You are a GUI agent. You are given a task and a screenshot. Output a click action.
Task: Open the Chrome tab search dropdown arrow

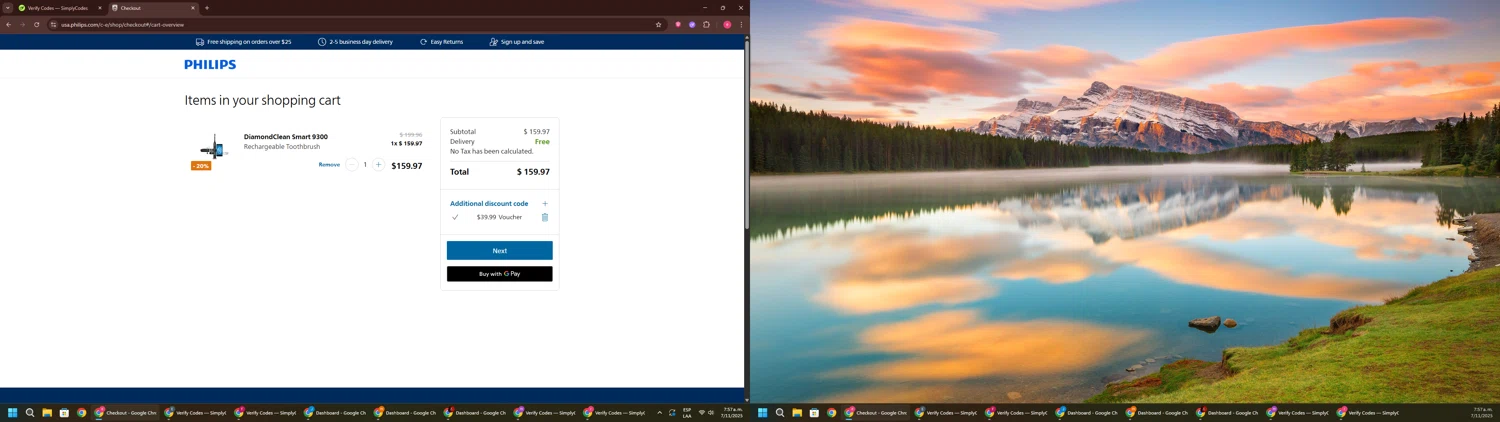7,8
